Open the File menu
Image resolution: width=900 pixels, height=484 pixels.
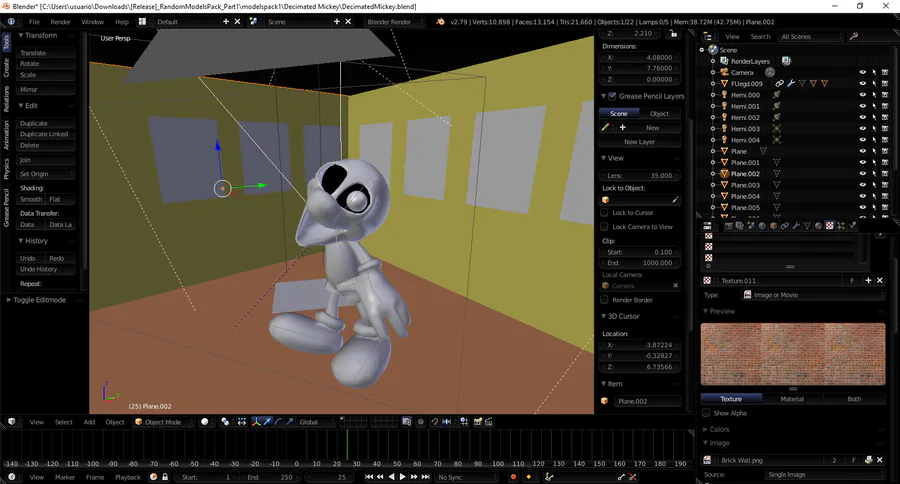coord(34,22)
